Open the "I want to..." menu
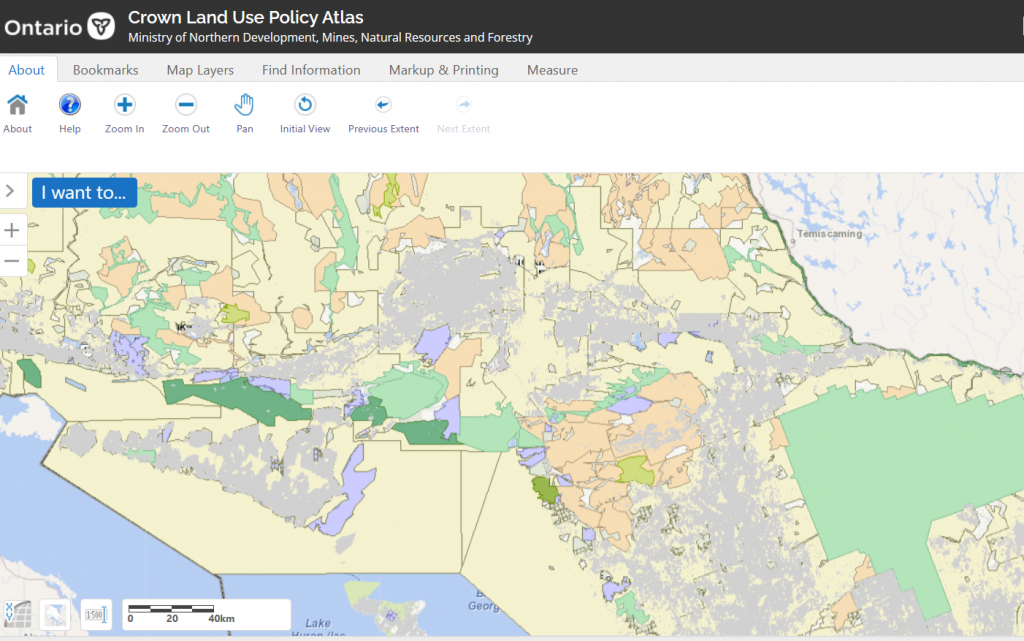Image resolution: width=1024 pixels, height=641 pixels. click(x=83, y=193)
